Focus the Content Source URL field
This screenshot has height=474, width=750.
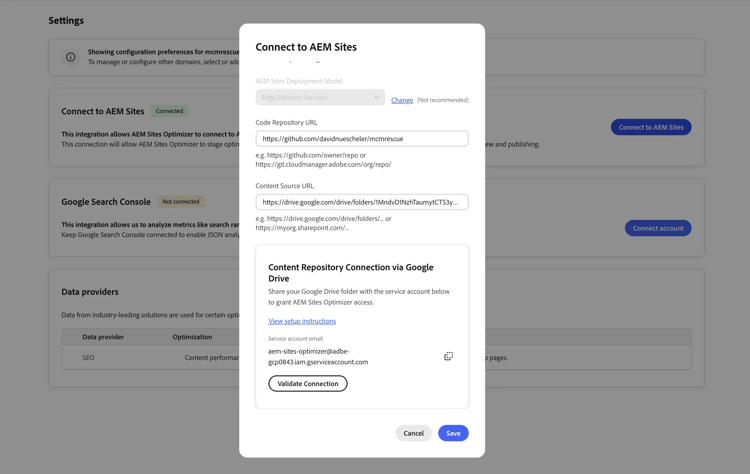(x=362, y=202)
